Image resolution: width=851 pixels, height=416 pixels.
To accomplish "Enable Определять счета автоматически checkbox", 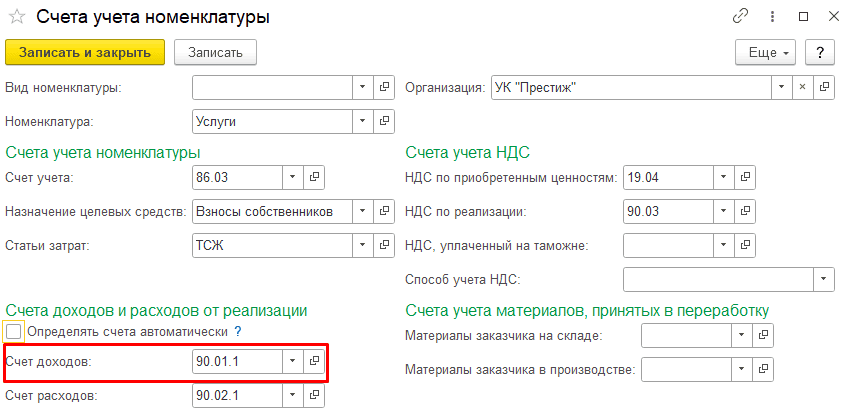I will [14, 331].
